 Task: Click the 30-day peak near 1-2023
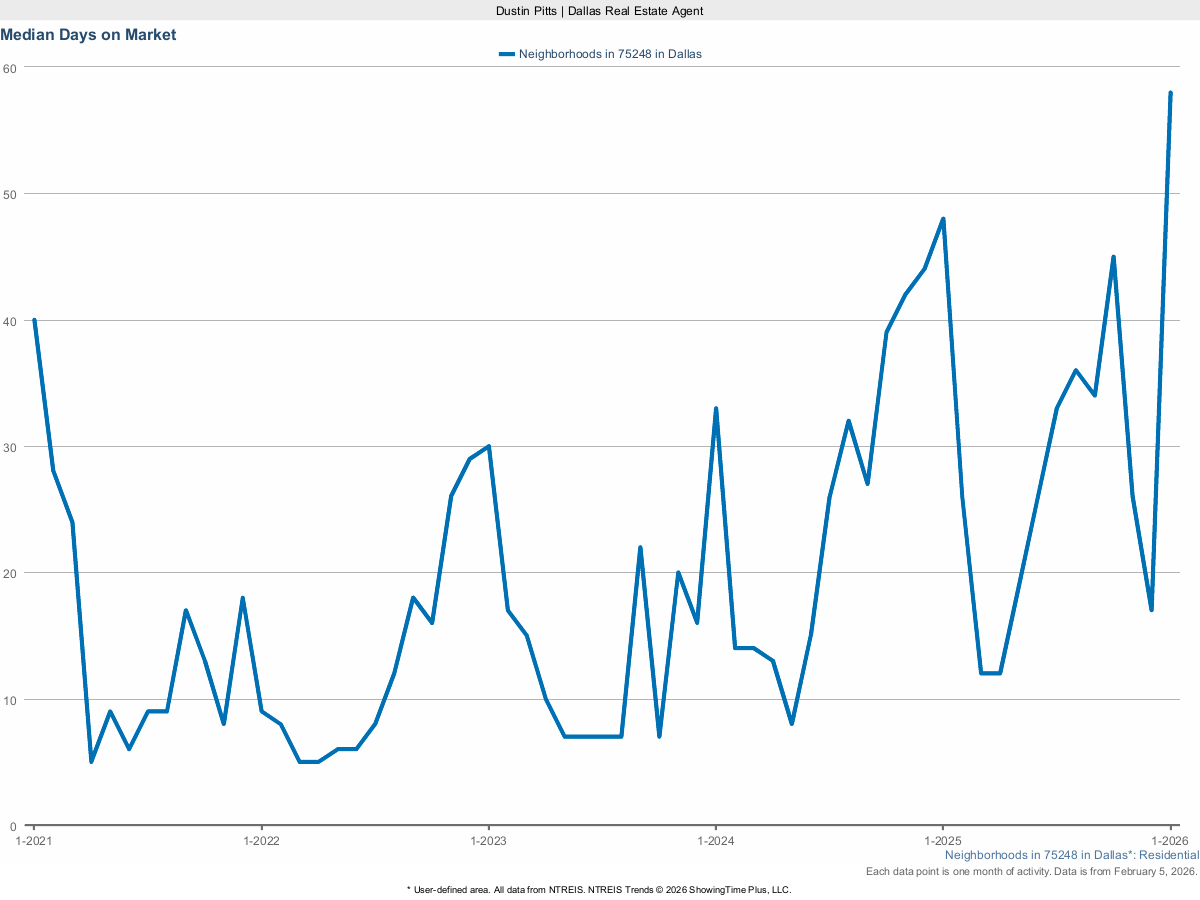487,443
